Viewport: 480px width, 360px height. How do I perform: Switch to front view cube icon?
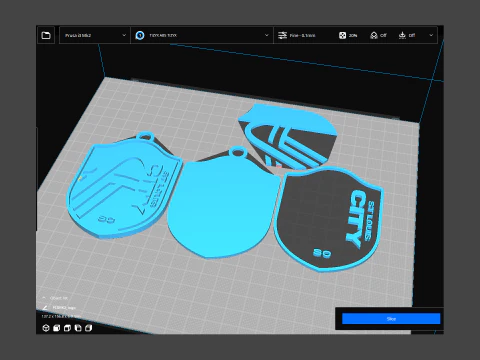57,328
